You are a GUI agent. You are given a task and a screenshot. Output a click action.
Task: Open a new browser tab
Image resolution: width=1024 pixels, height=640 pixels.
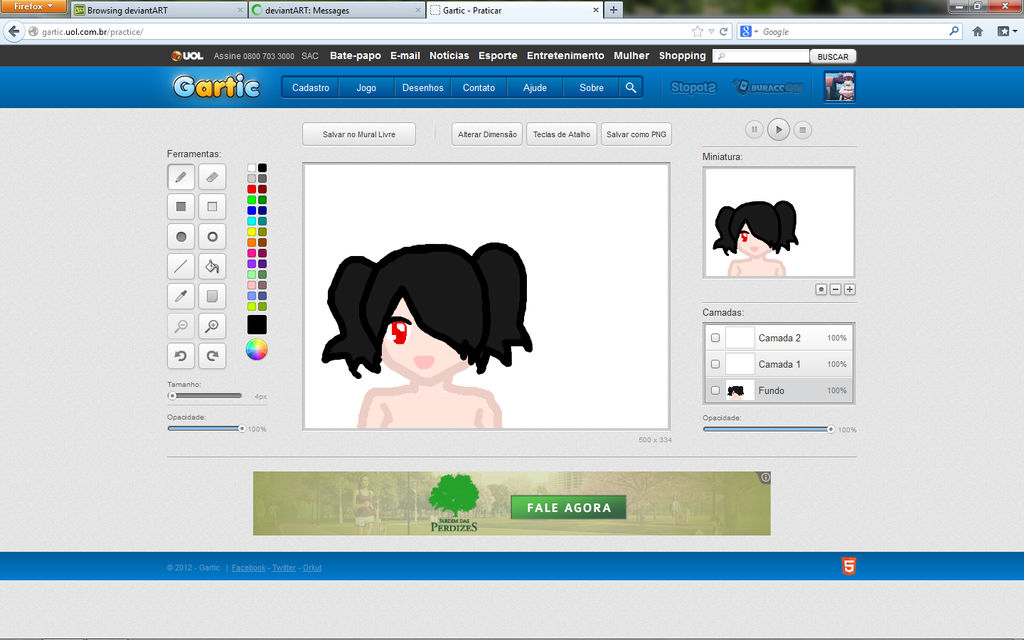point(613,10)
